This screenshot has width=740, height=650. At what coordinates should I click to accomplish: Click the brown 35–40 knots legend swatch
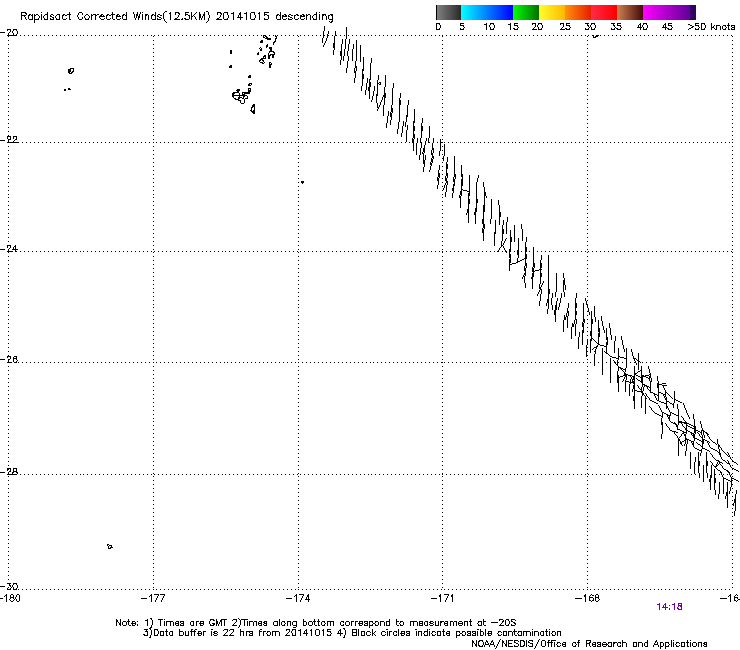[630, 12]
